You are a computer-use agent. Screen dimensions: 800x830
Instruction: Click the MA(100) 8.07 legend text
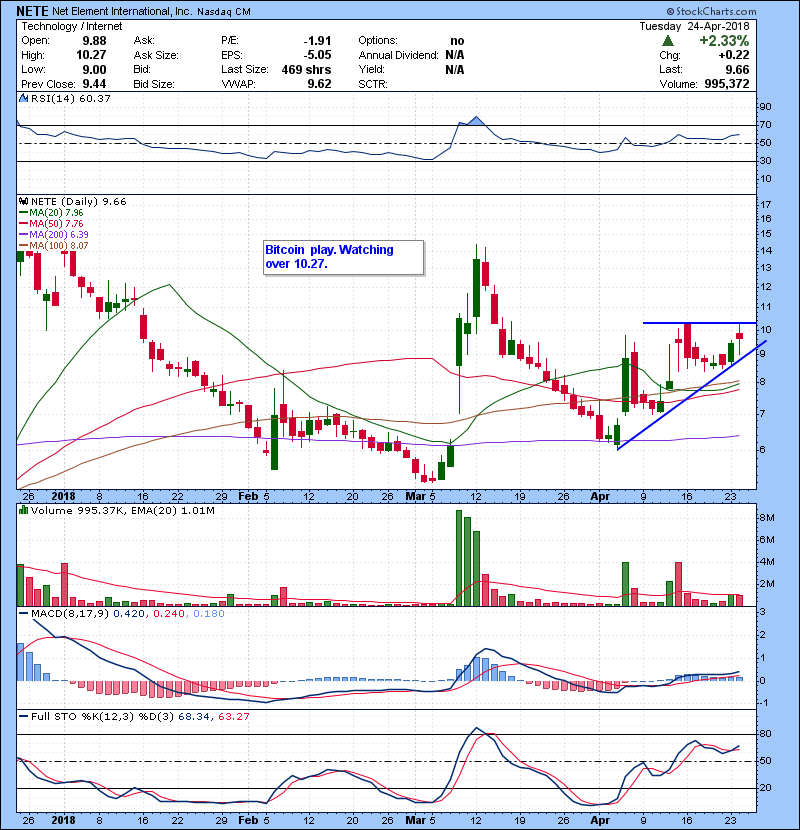coord(59,246)
